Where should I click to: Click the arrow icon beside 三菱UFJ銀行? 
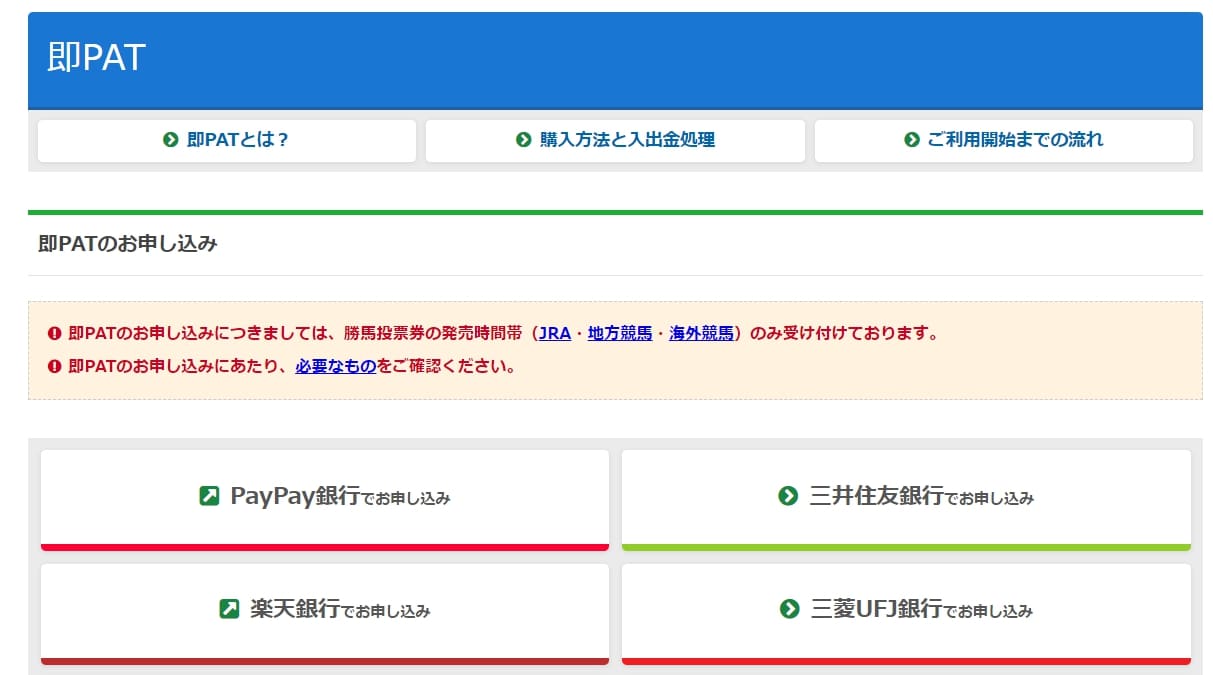pyautogui.click(x=789, y=608)
